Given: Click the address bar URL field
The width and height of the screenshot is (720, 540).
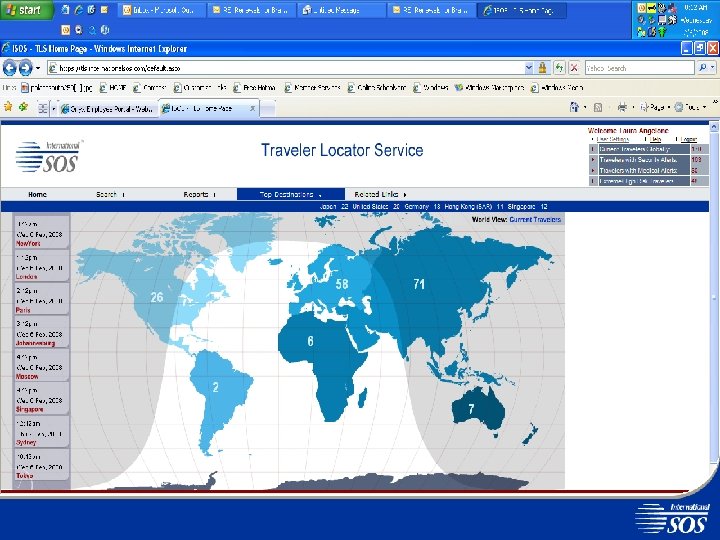Looking at the screenshot, I should pyautogui.click(x=286, y=68).
